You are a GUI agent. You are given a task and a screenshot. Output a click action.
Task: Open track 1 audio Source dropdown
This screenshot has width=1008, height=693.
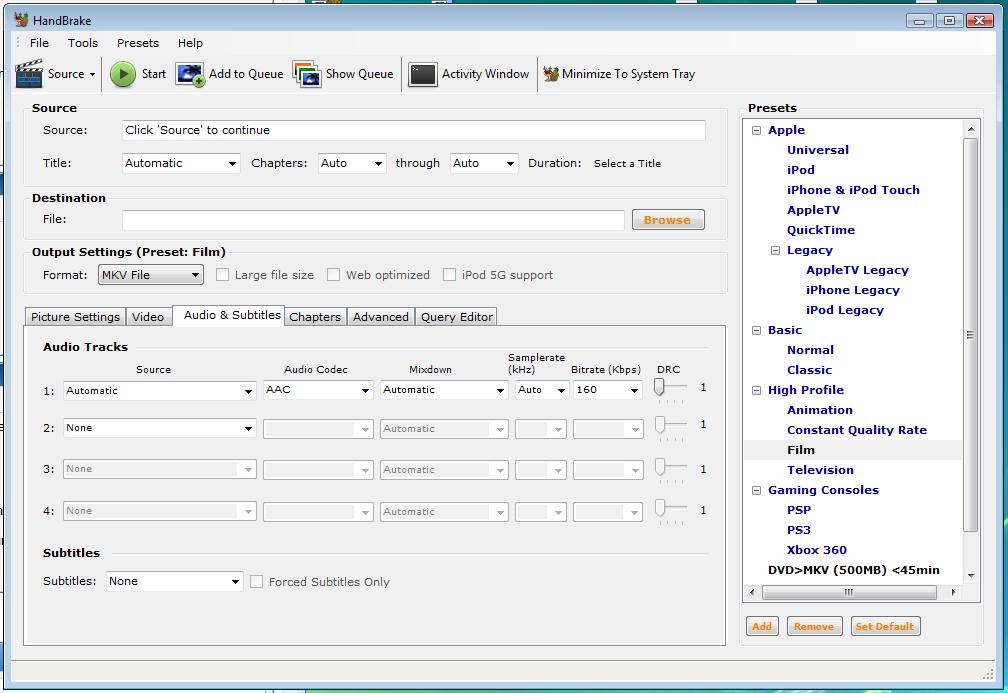(x=159, y=390)
